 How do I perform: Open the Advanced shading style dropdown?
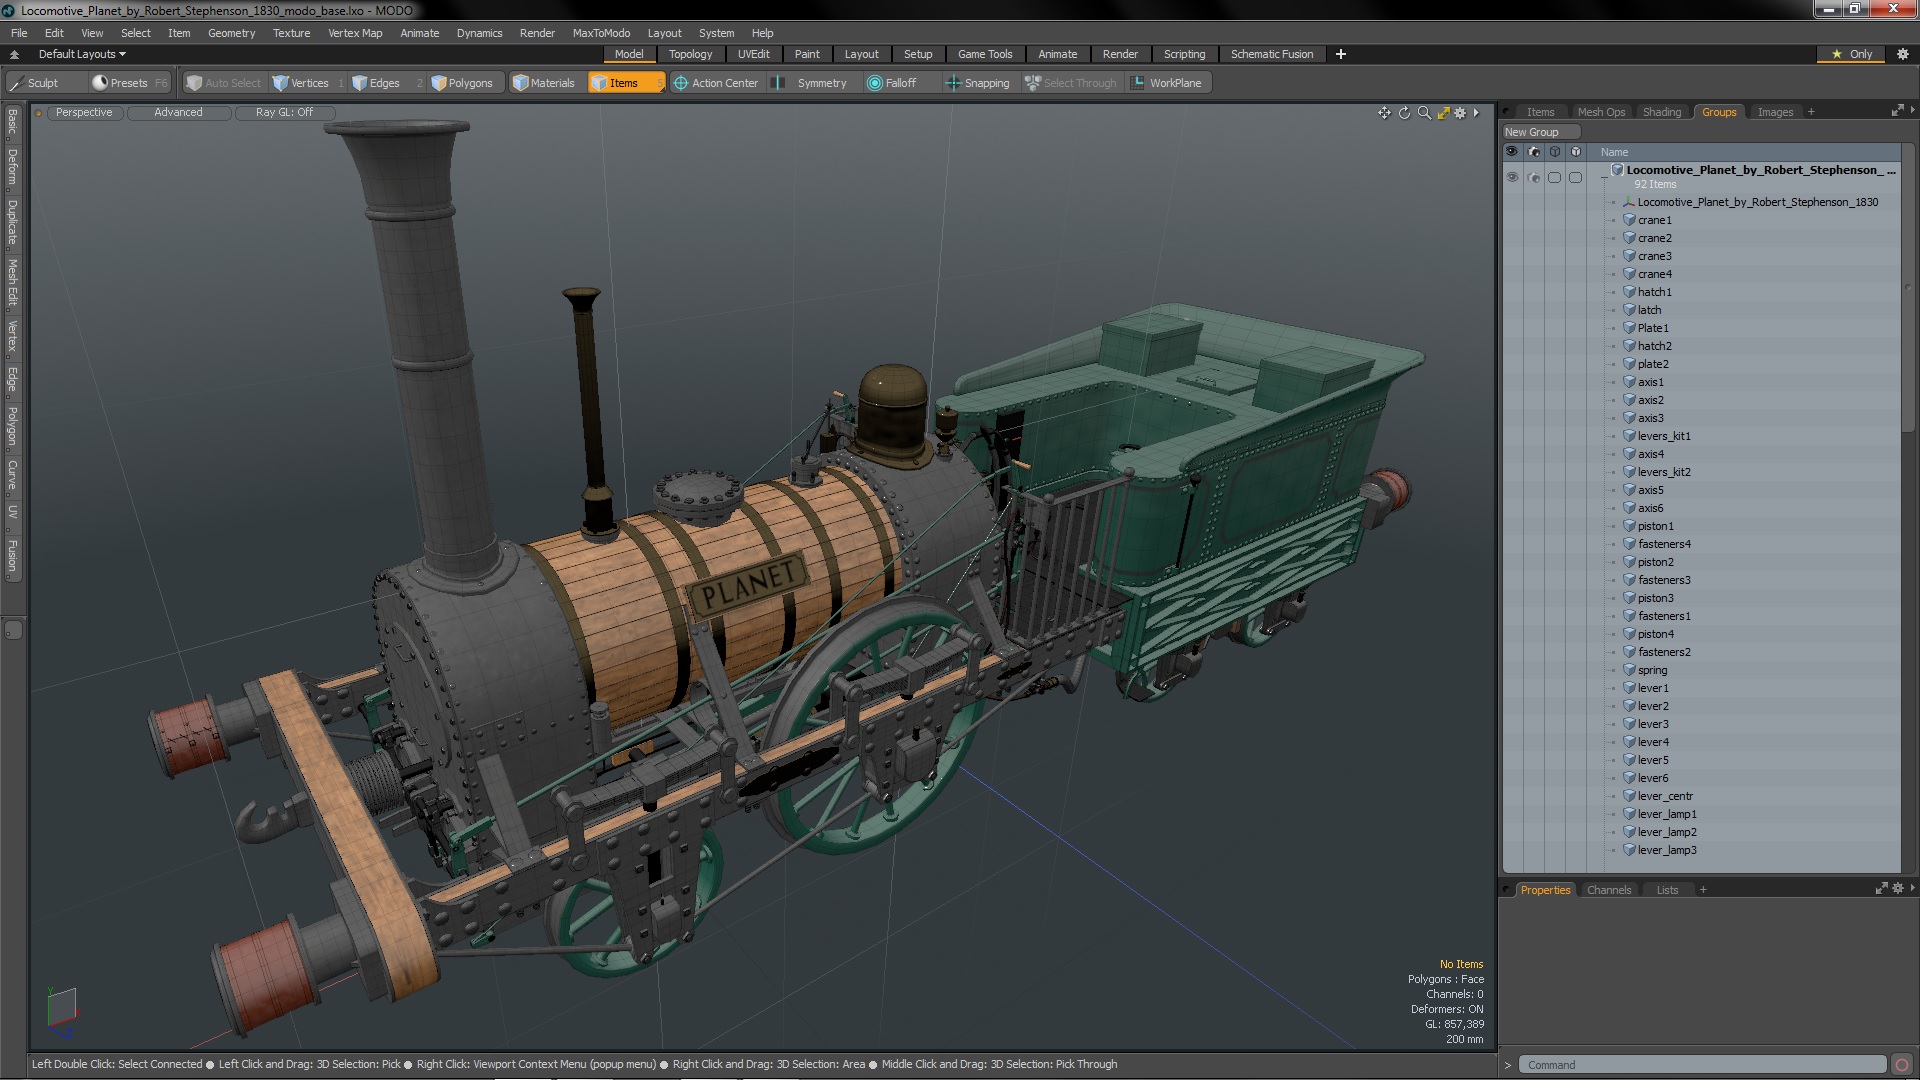178,113
